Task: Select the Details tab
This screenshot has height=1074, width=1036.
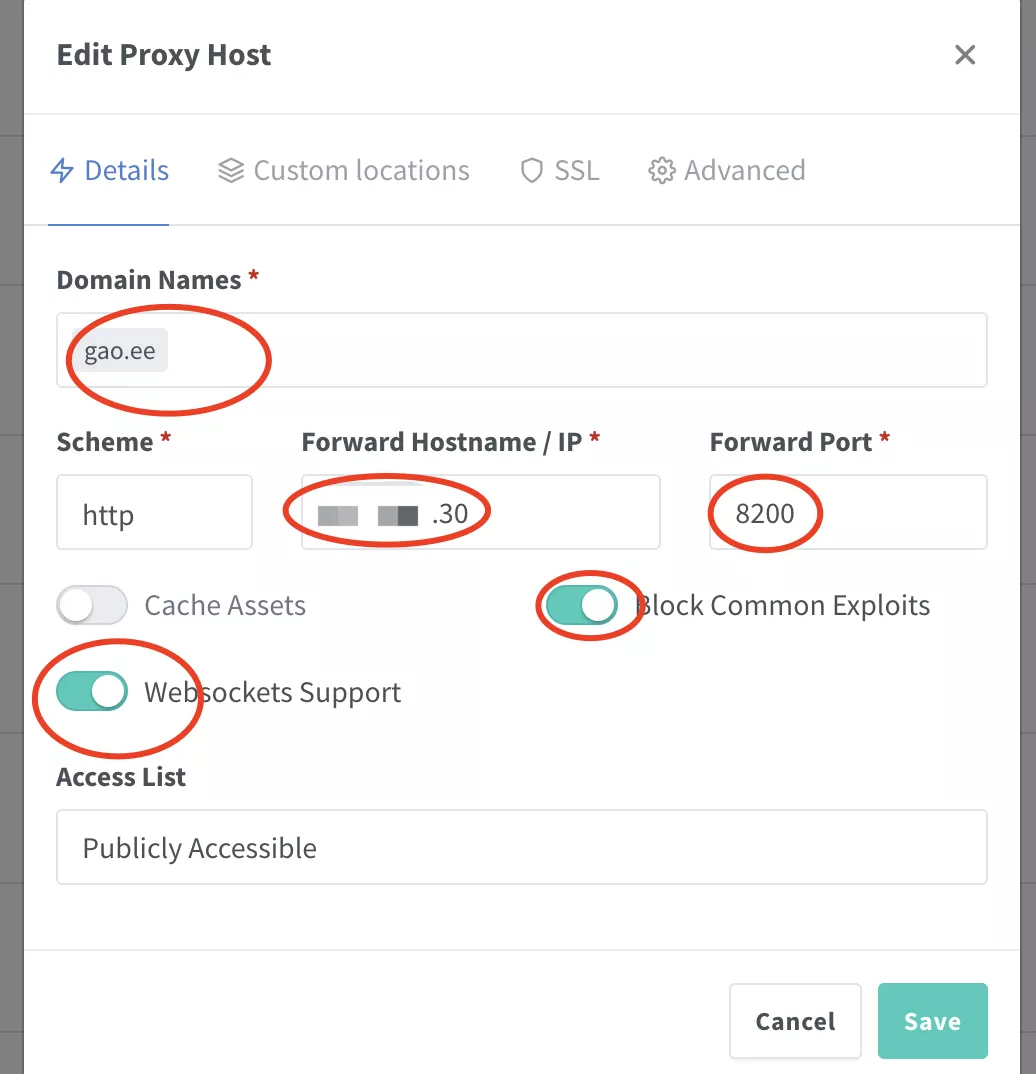Action: (126, 171)
